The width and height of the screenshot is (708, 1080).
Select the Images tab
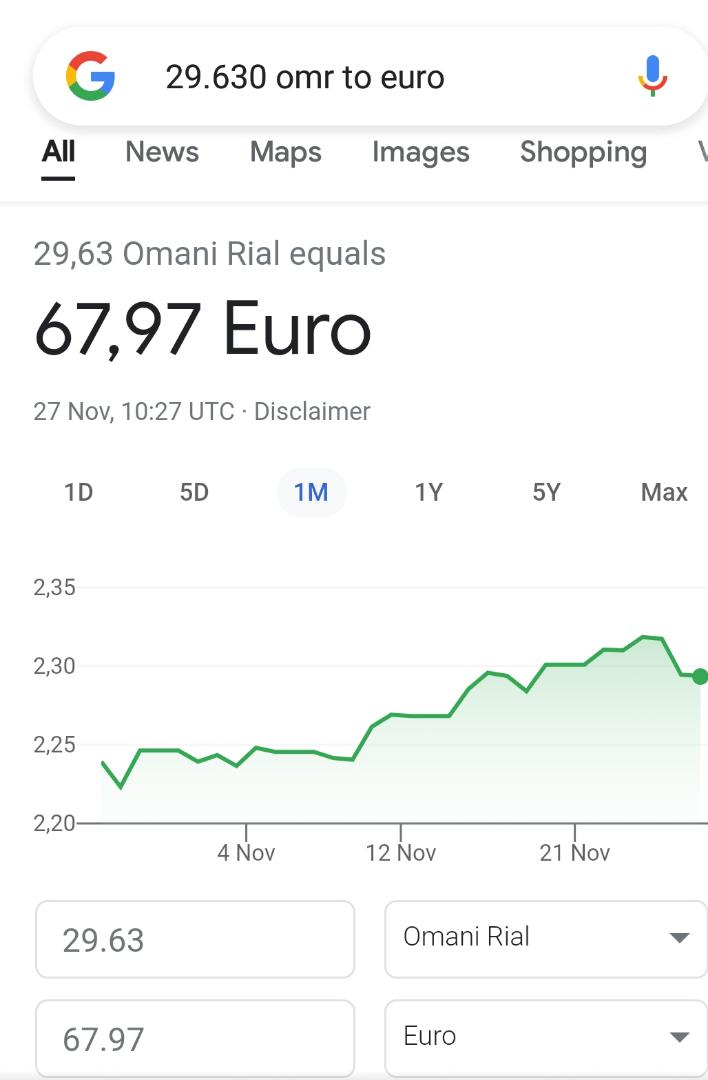click(x=420, y=152)
